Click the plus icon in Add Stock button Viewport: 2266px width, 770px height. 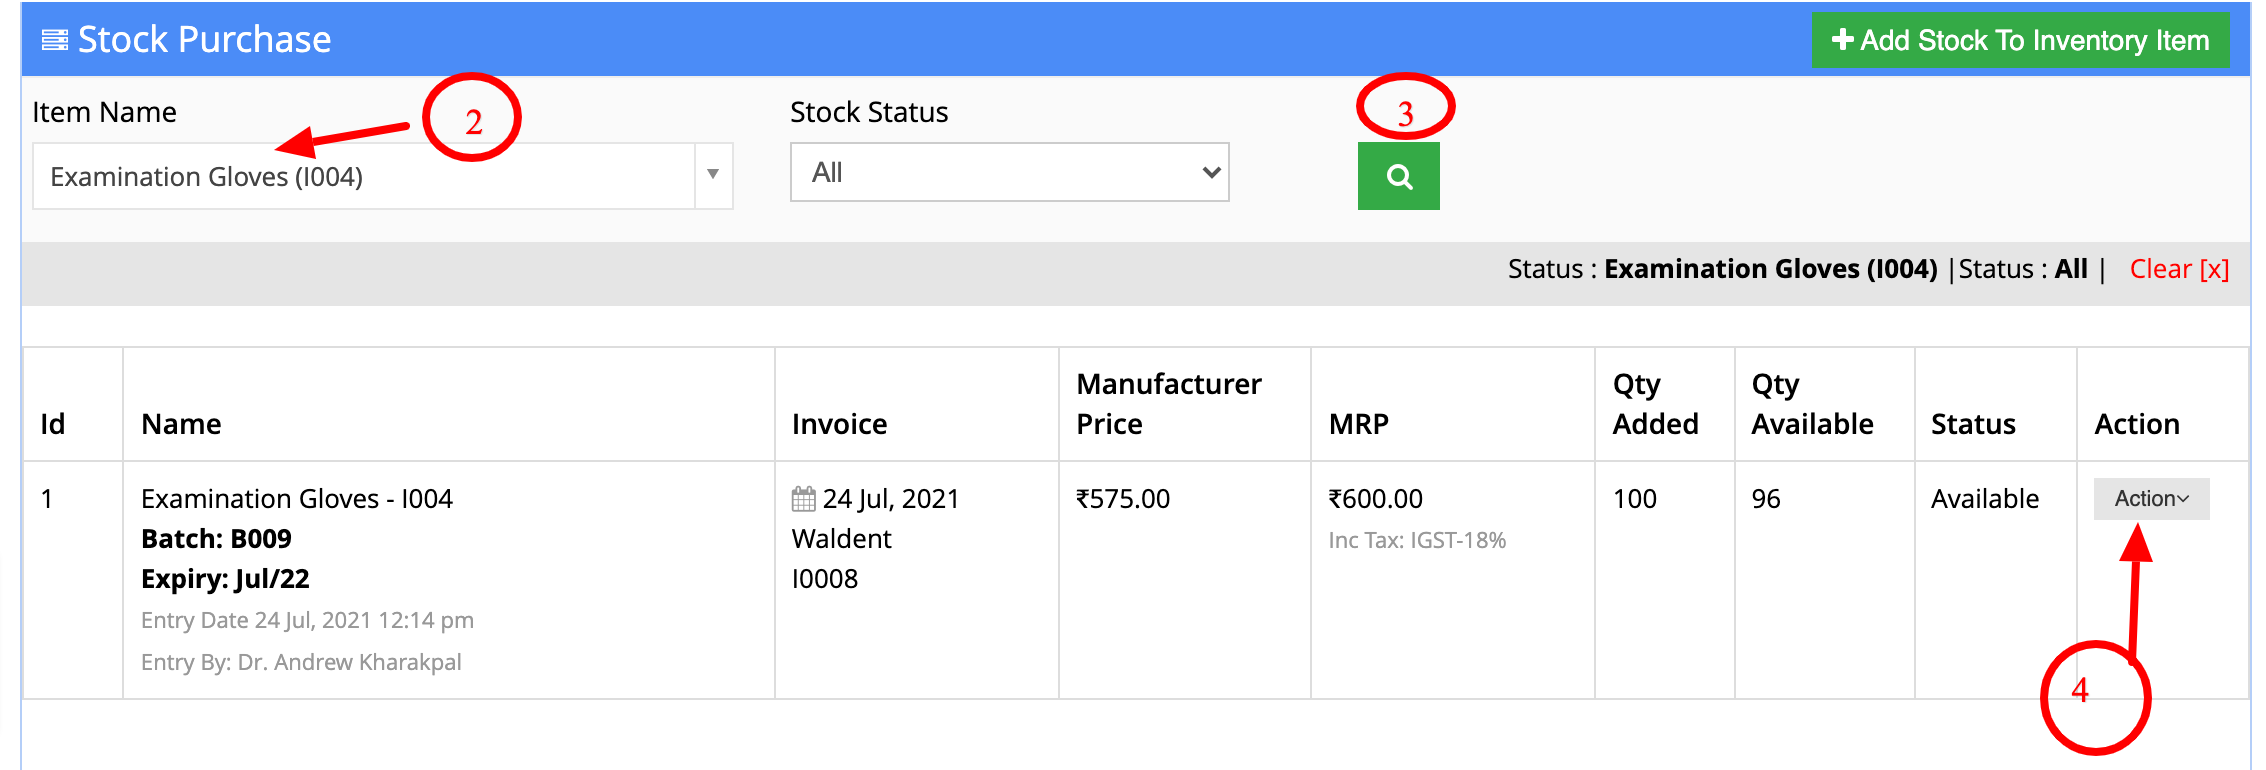tap(1842, 40)
